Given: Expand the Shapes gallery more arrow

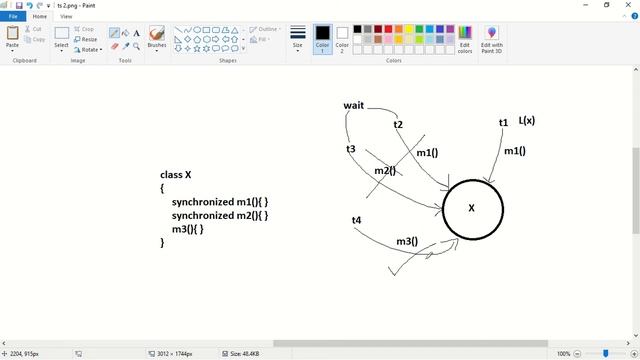Looking at the screenshot, I should tap(243, 49).
